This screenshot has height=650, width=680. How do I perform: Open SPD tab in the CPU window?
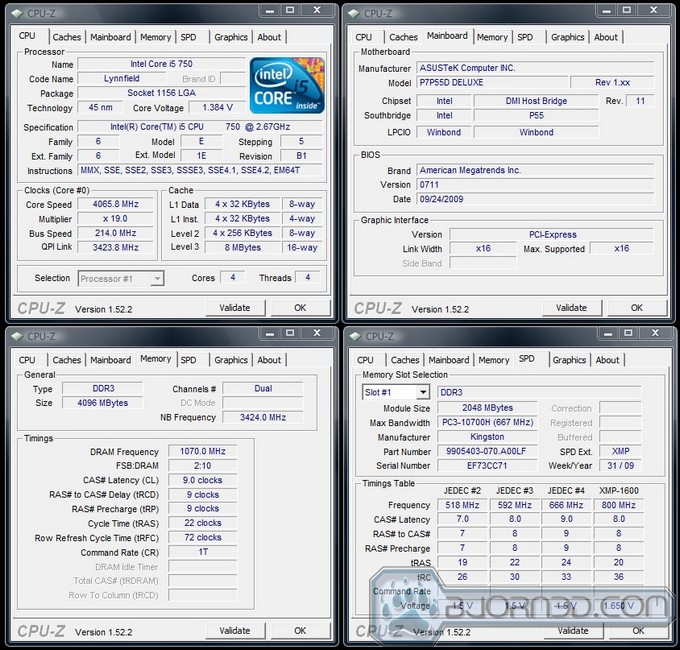point(188,37)
